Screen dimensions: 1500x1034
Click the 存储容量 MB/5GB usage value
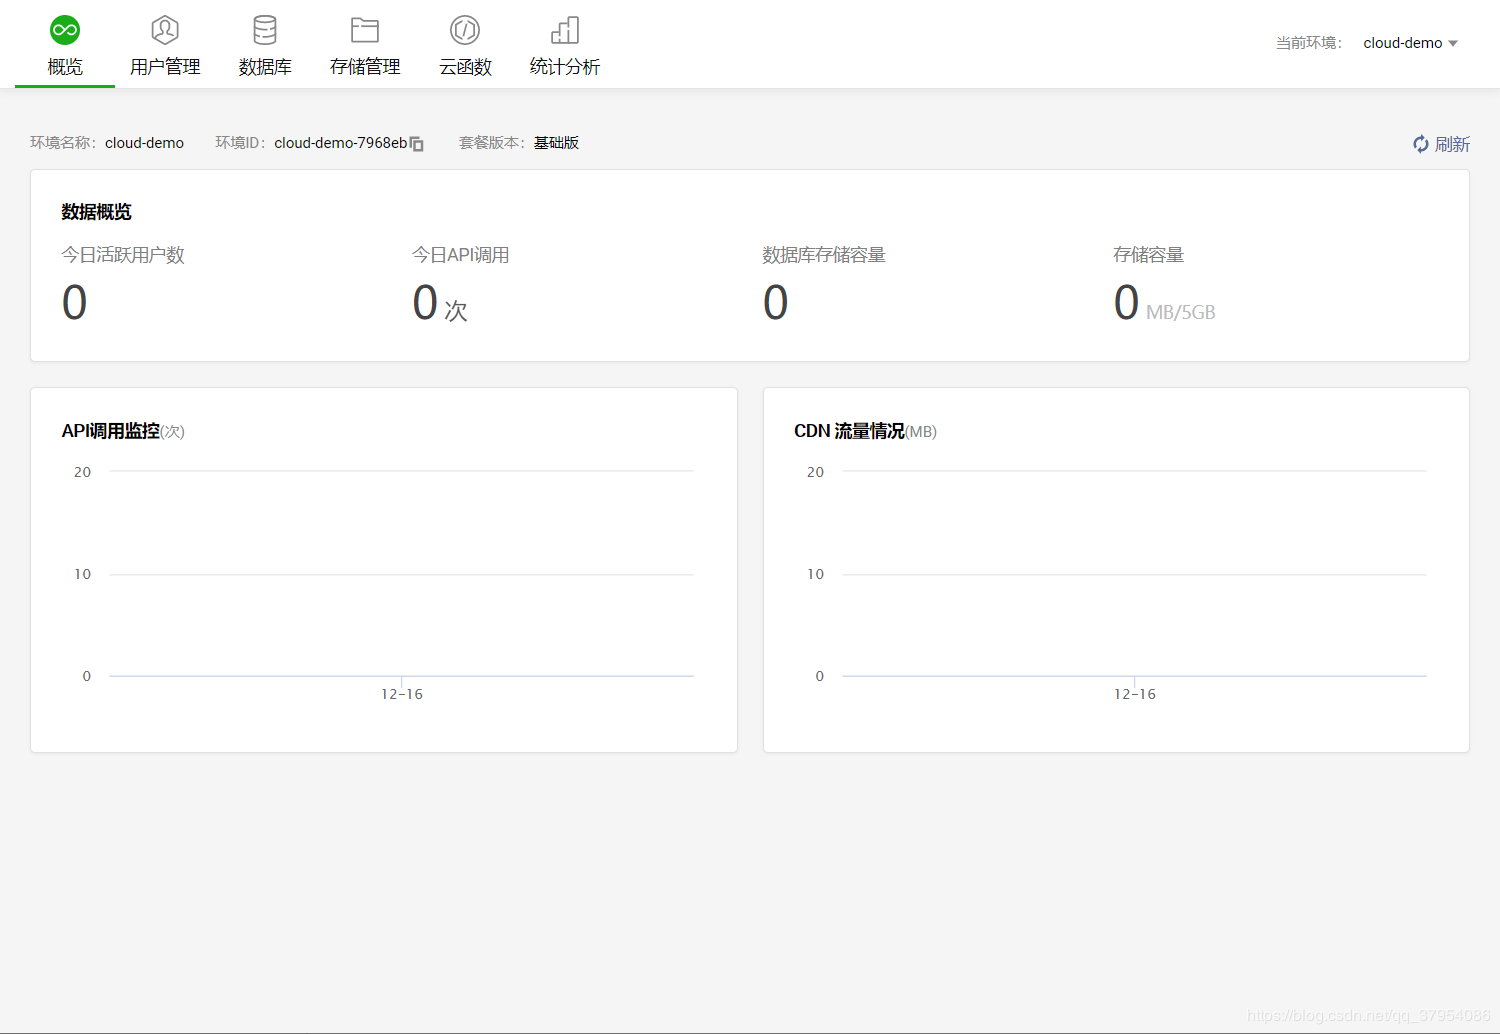tap(1164, 303)
